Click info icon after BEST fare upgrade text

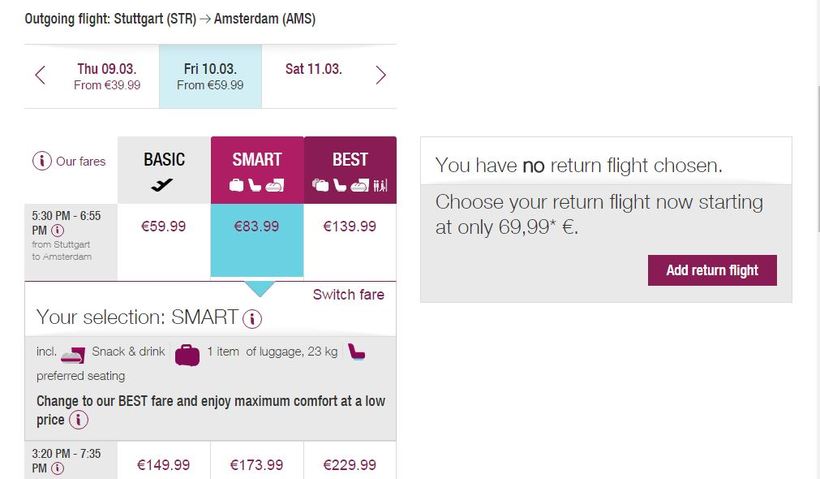78,420
